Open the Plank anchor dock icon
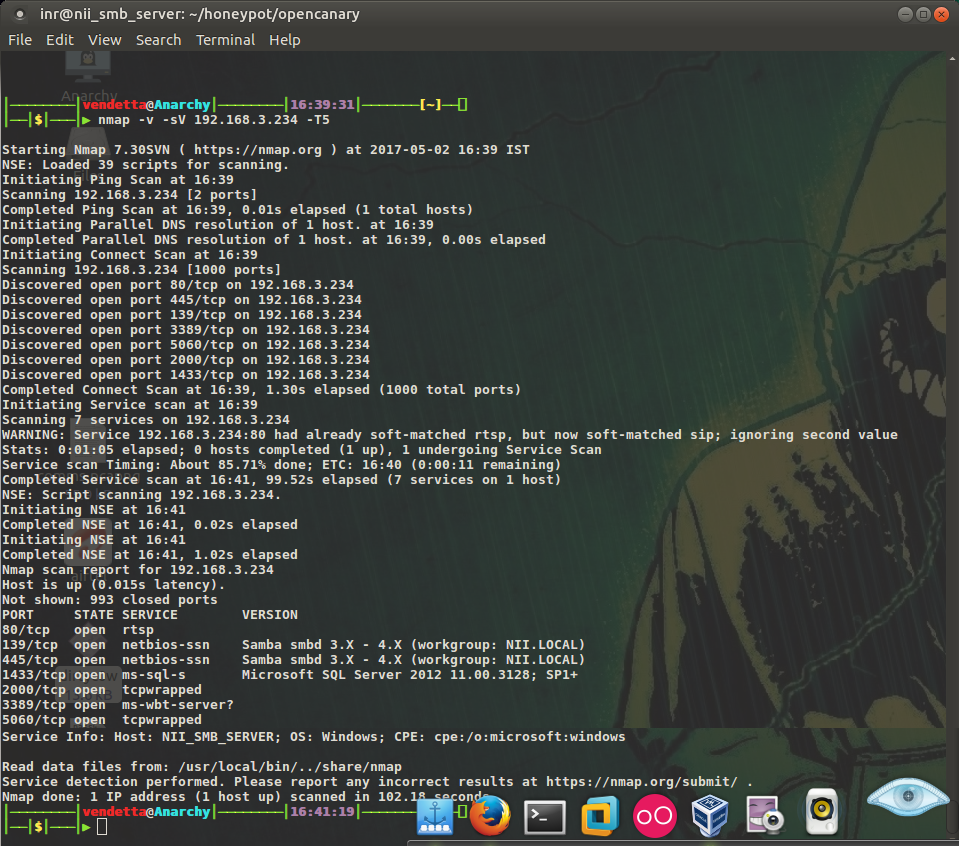This screenshot has width=960, height=854. pyautogui.click(x=435, y=817)
